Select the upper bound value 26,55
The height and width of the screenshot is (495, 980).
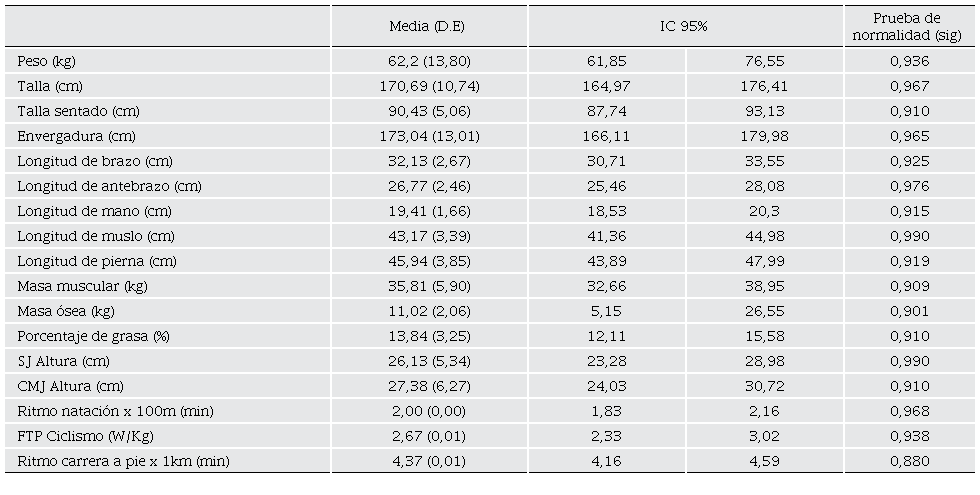tap(764, 311)
